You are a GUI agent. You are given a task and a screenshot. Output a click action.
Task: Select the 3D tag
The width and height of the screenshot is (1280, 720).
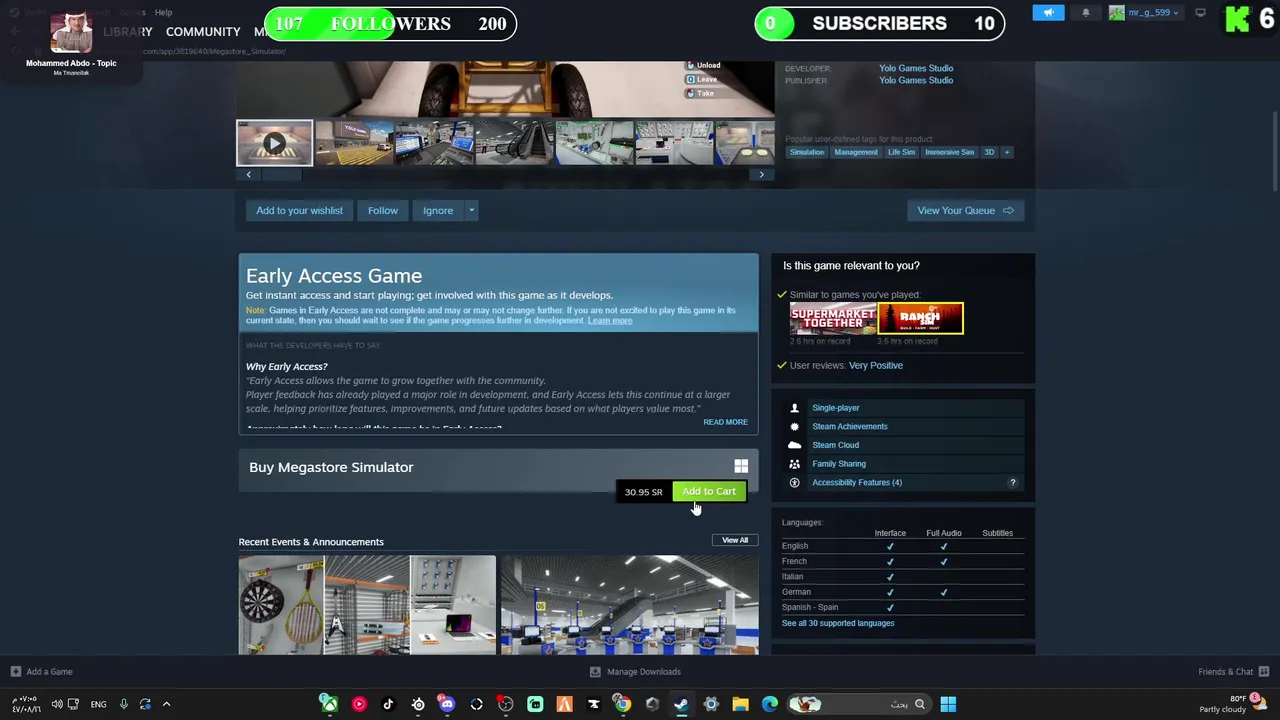[x=989, y=152]
